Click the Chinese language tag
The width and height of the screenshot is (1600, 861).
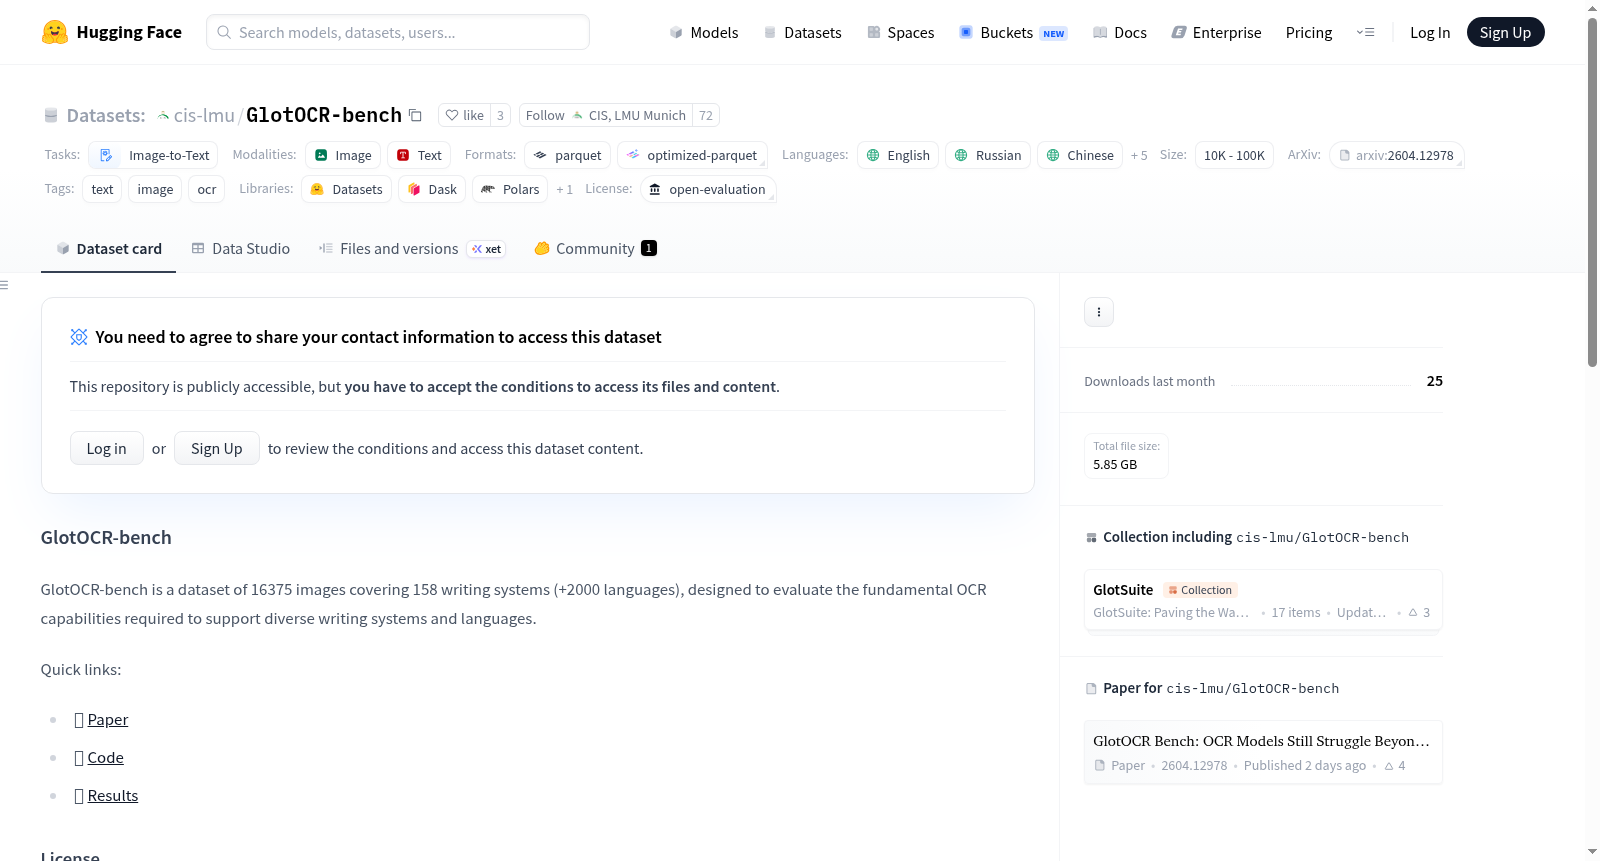click(x=1080, y=155)
